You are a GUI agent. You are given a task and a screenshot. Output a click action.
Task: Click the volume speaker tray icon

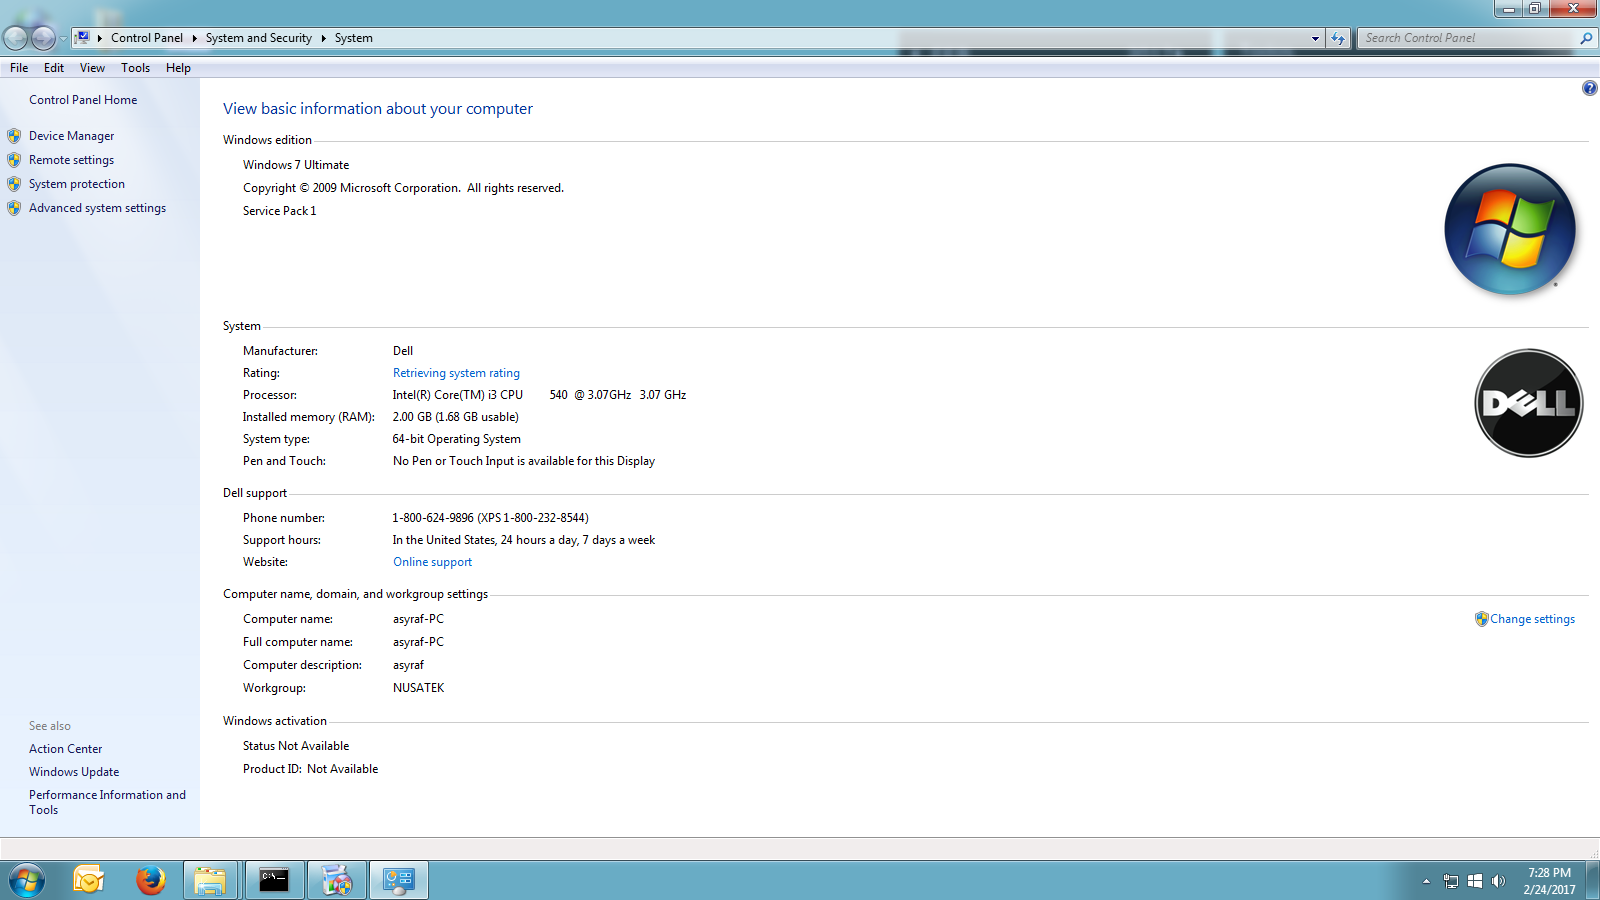(x=1498, y=881)
